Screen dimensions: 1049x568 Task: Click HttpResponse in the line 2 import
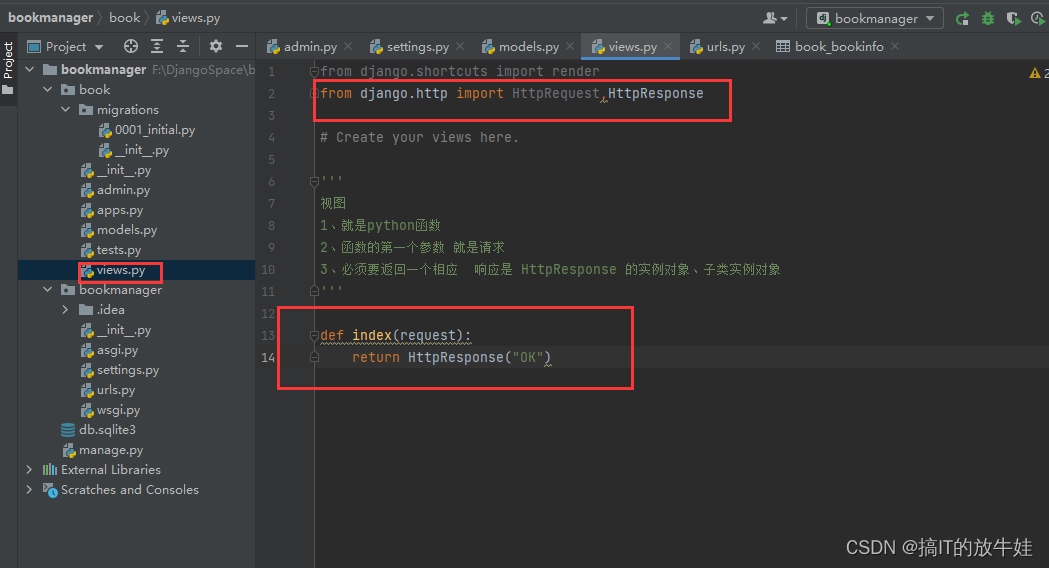pos(656,94)
